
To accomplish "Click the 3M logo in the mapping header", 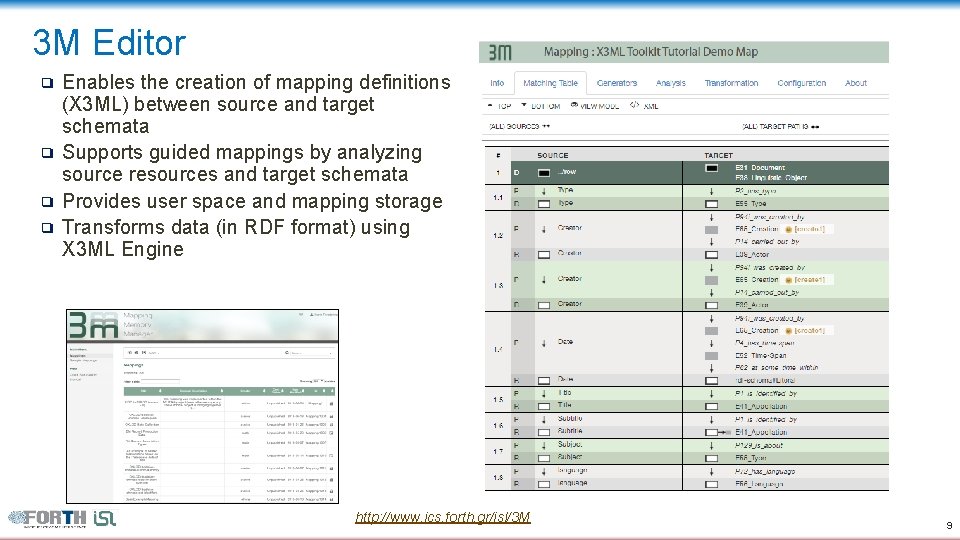I will click(x=500, y=53).
